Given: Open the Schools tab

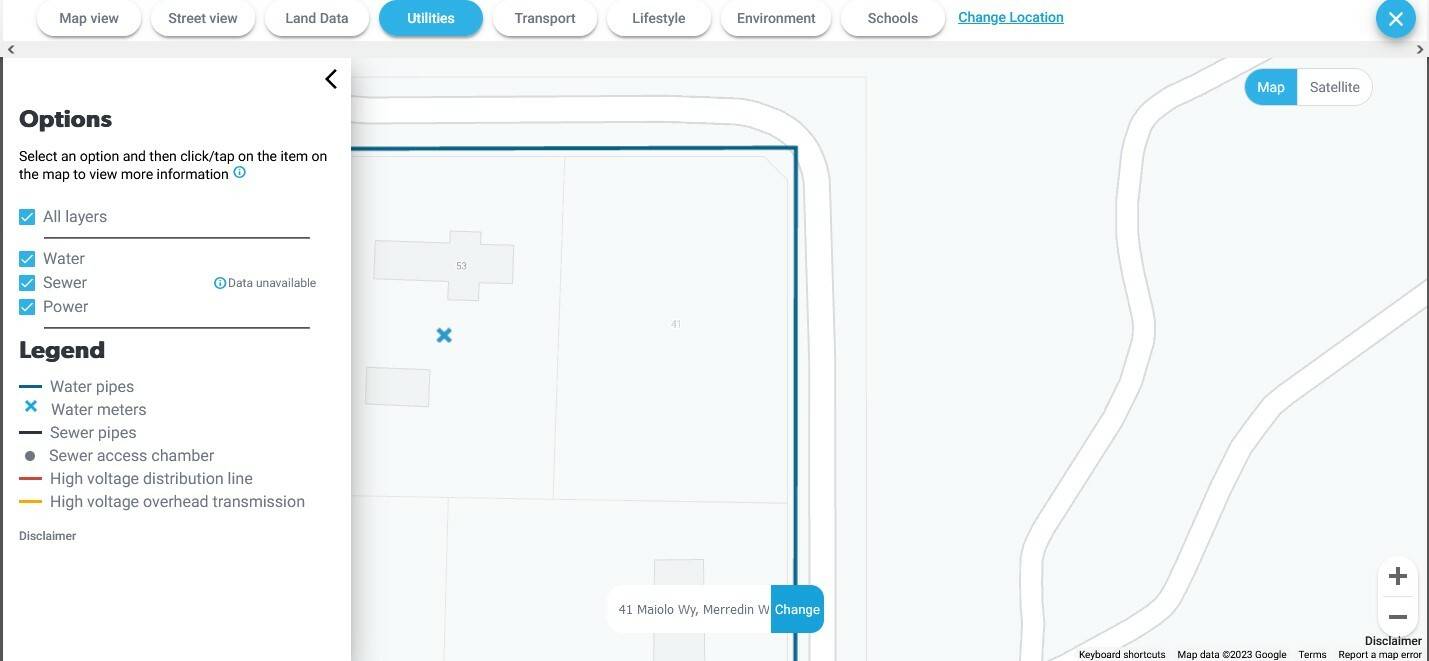Looking at the screenshot, I should coord(892,18).
